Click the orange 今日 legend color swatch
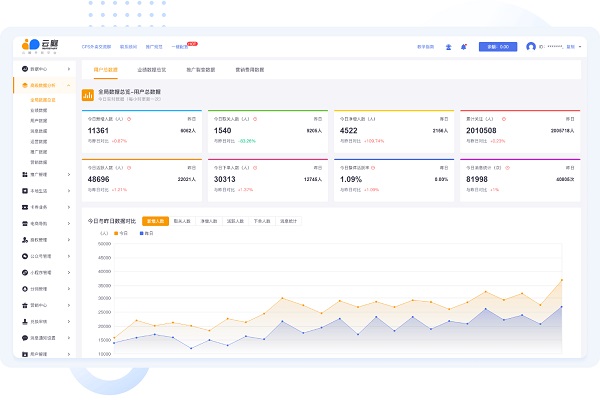The width and height of the screenshot is (600, 400). (x=117, y=233)
